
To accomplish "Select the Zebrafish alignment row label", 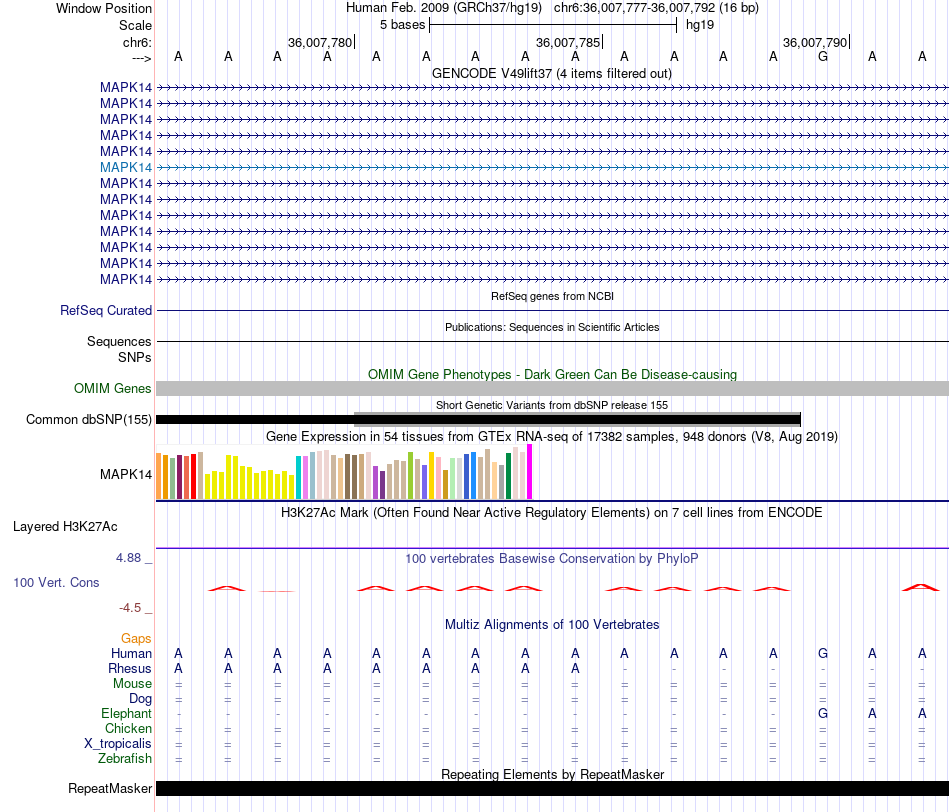I will (125, 758).
